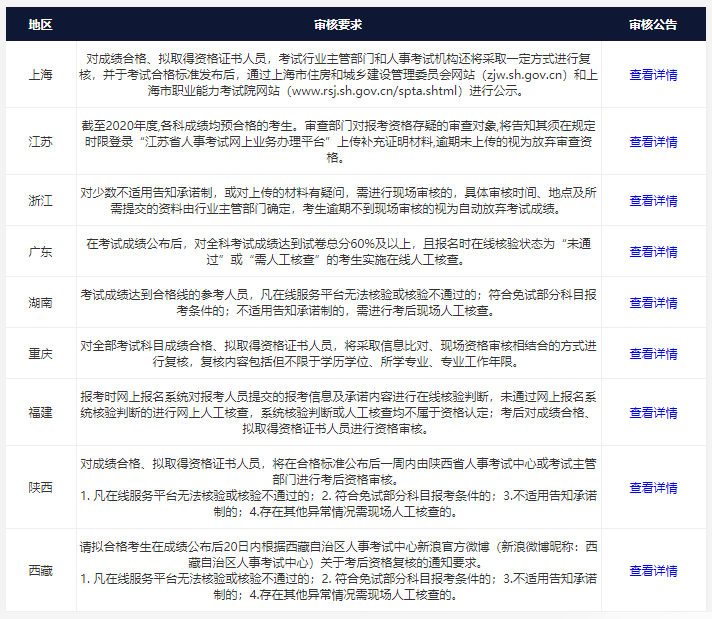Select the 江苏 region cell
Image resolution: width=712 pixels, height=619 pixels.
click(41, 142)
